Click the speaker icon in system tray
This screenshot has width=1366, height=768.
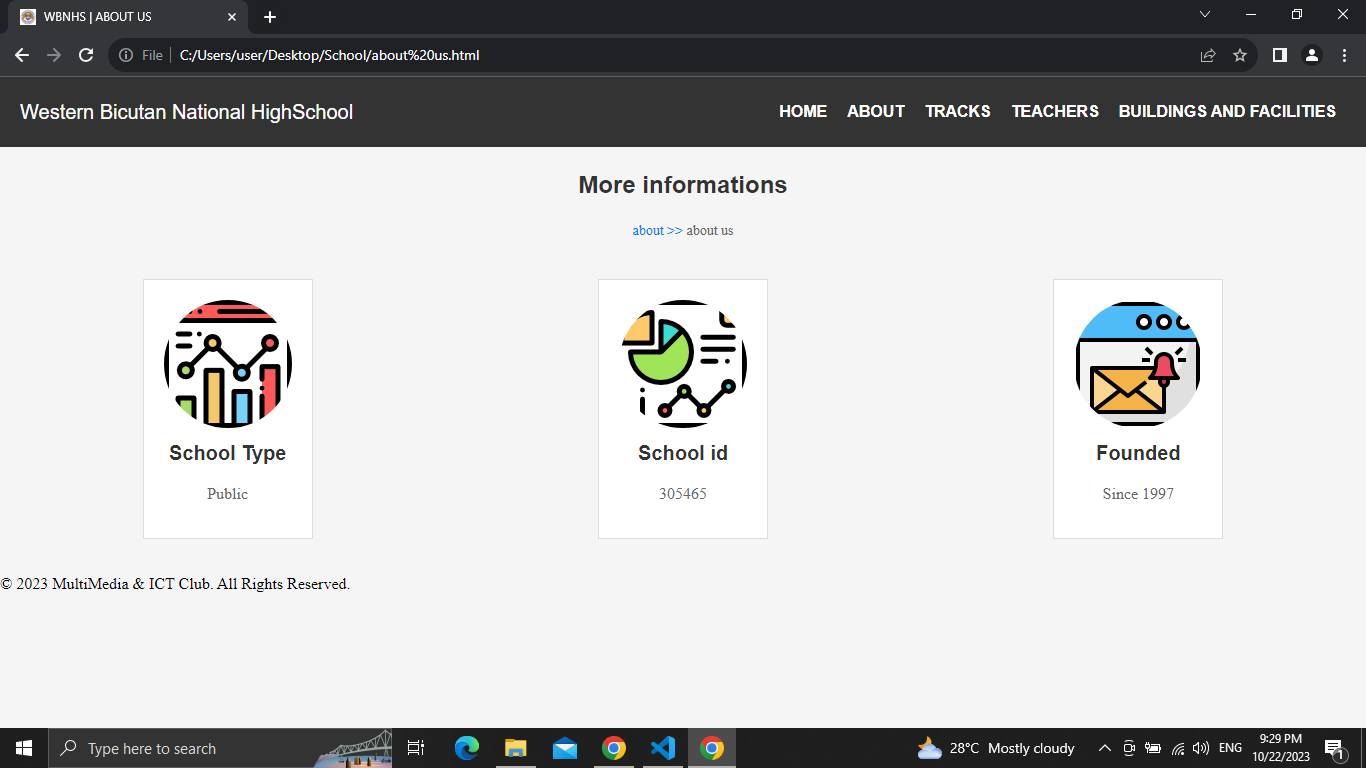1200,747
